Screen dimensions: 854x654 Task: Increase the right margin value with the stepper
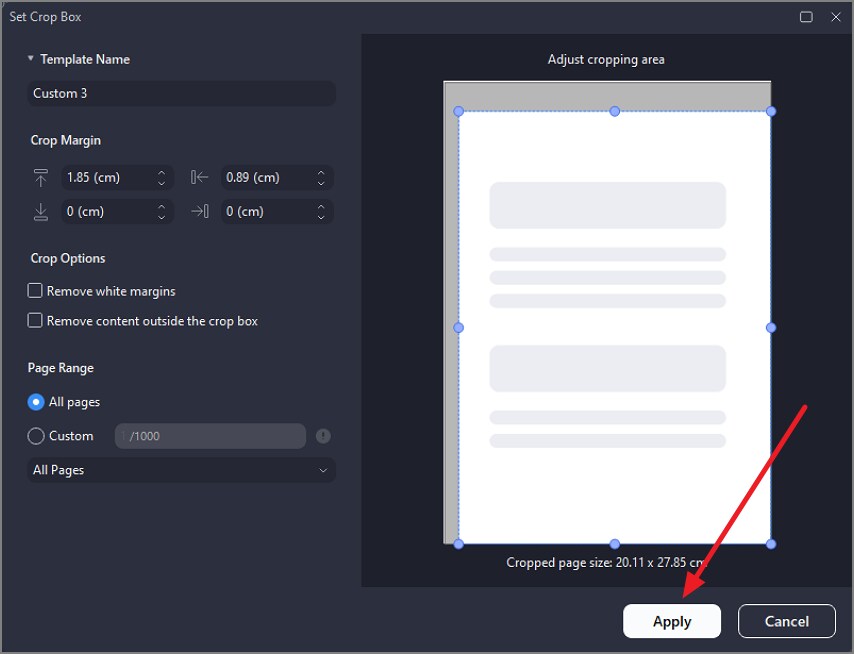coord(320,206)
